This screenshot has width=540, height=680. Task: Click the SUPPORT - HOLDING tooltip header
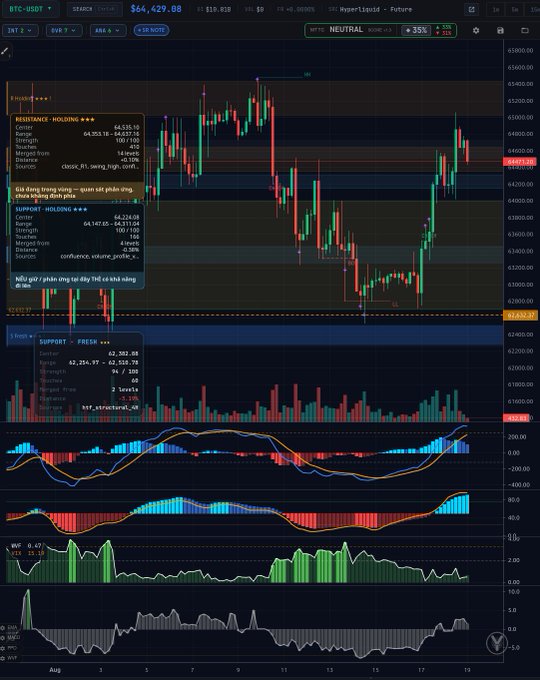52,209
